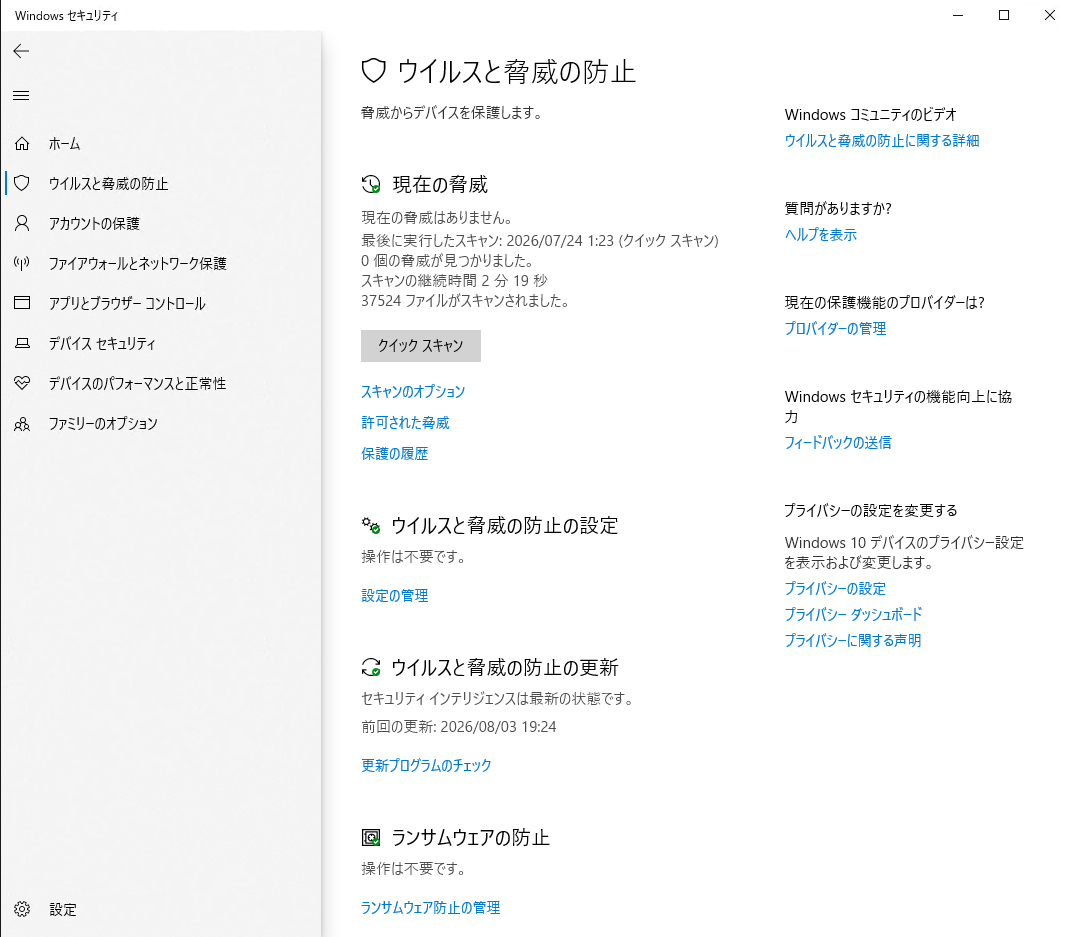Image resolution: width=1071 pixels, height=937 pixels.
Task: Click the 最後に実行したスキャン date line
Action: pyautogui.click(x=540, y=240)
